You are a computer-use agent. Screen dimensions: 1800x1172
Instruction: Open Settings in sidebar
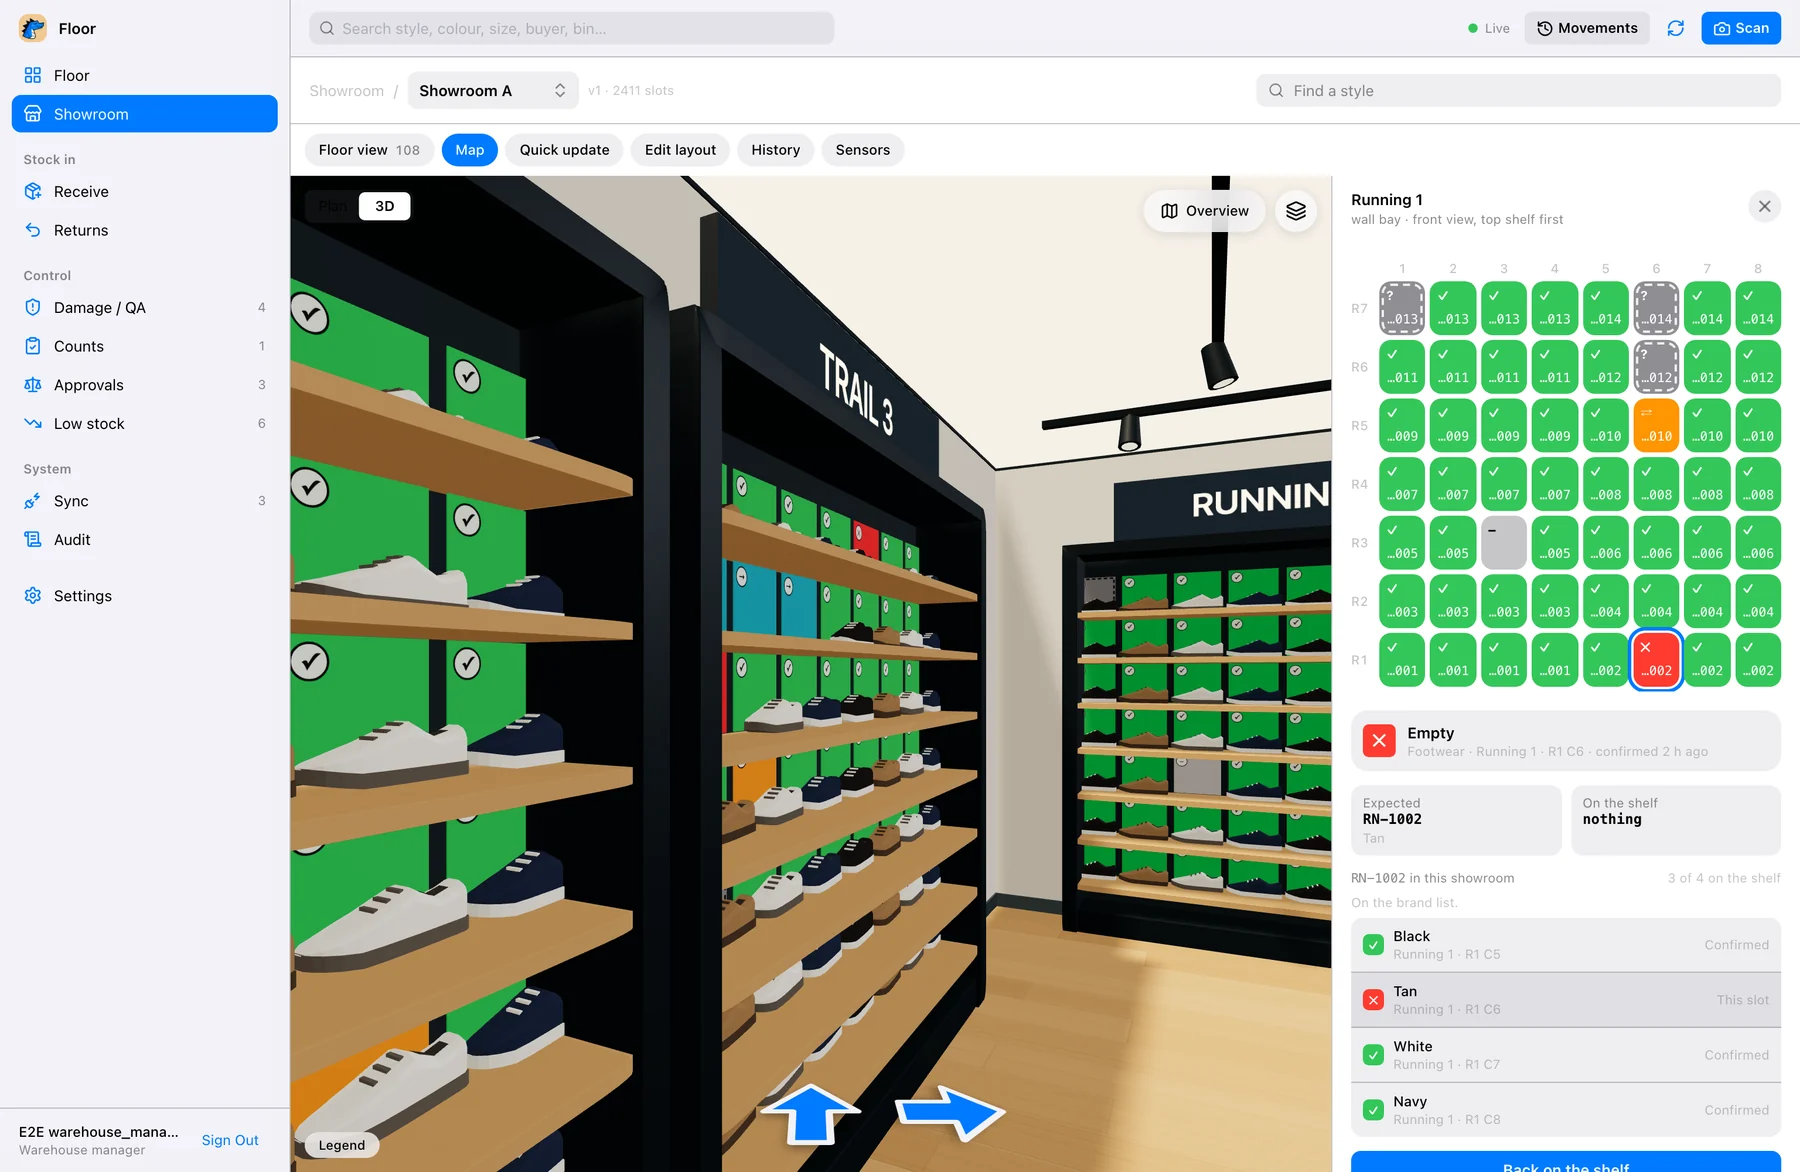[145, 595]
